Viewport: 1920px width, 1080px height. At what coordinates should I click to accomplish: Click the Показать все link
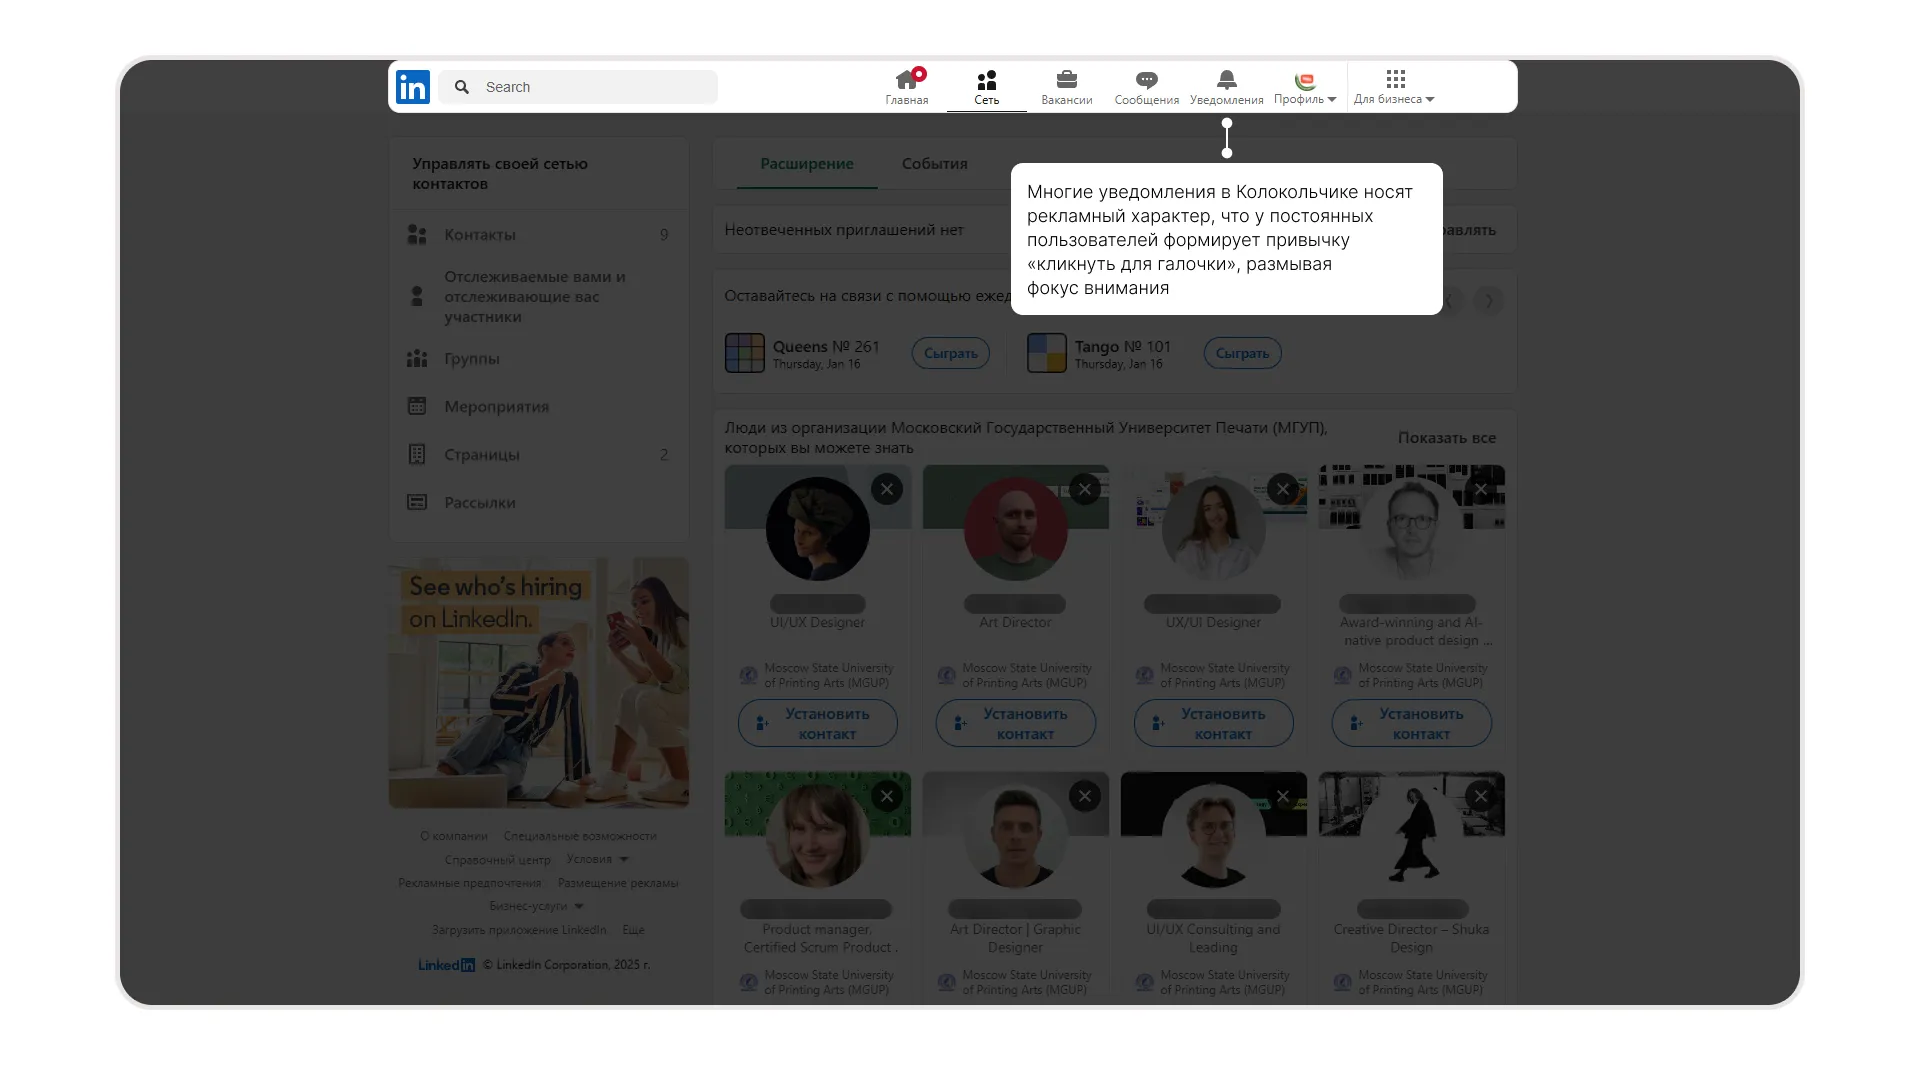(1446, 438)
